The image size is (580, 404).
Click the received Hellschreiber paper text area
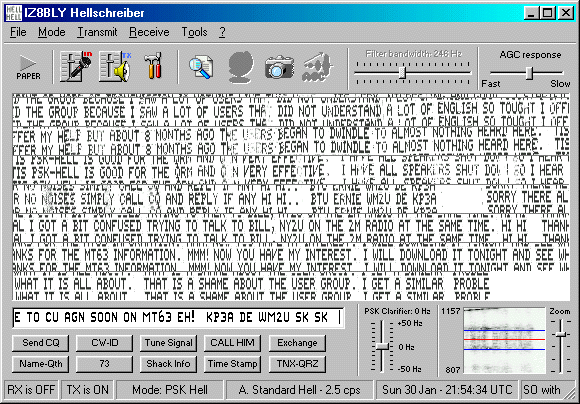point(291,196)
